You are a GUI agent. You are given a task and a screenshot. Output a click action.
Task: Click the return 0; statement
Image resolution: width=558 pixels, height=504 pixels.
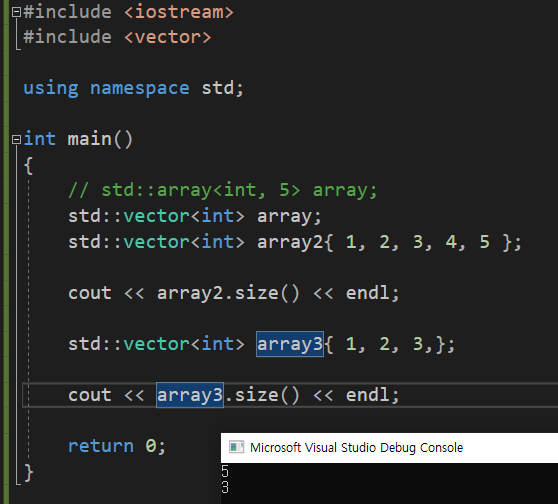117,446
